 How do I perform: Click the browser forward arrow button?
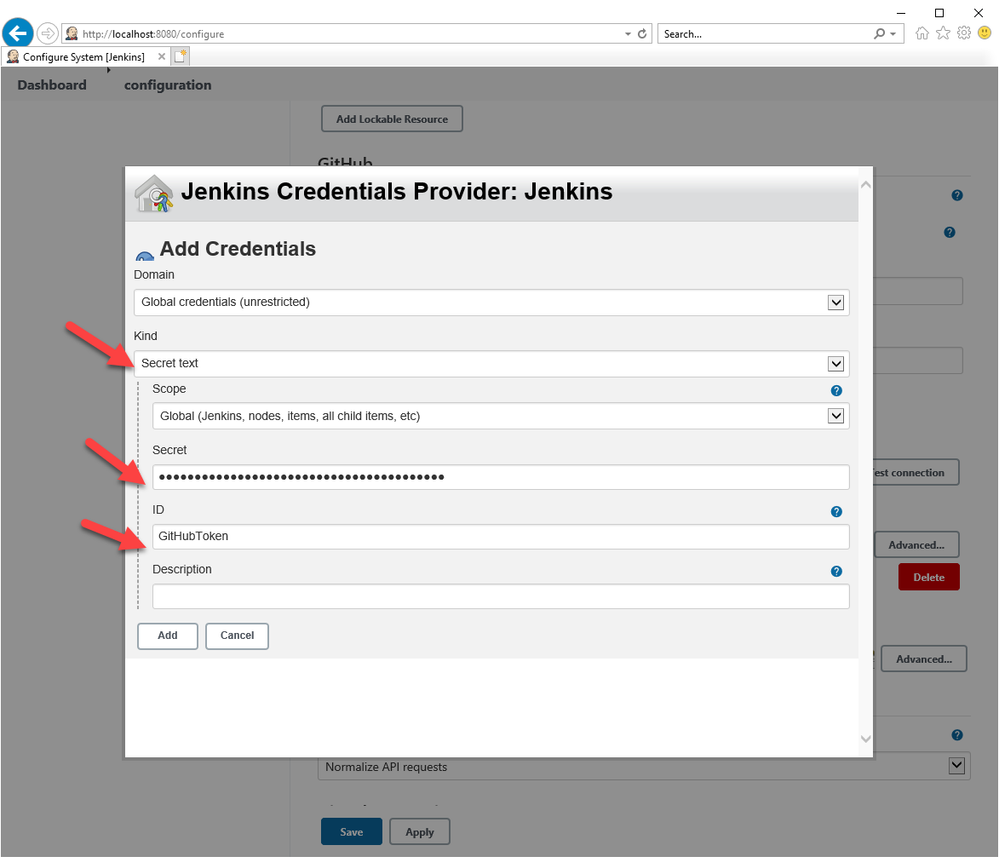(x=48, y=33)
